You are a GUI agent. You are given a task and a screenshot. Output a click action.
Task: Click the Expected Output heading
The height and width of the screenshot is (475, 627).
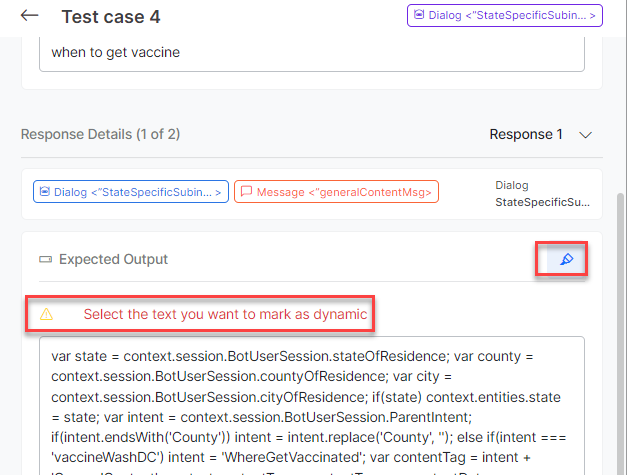tap(113, 259)
